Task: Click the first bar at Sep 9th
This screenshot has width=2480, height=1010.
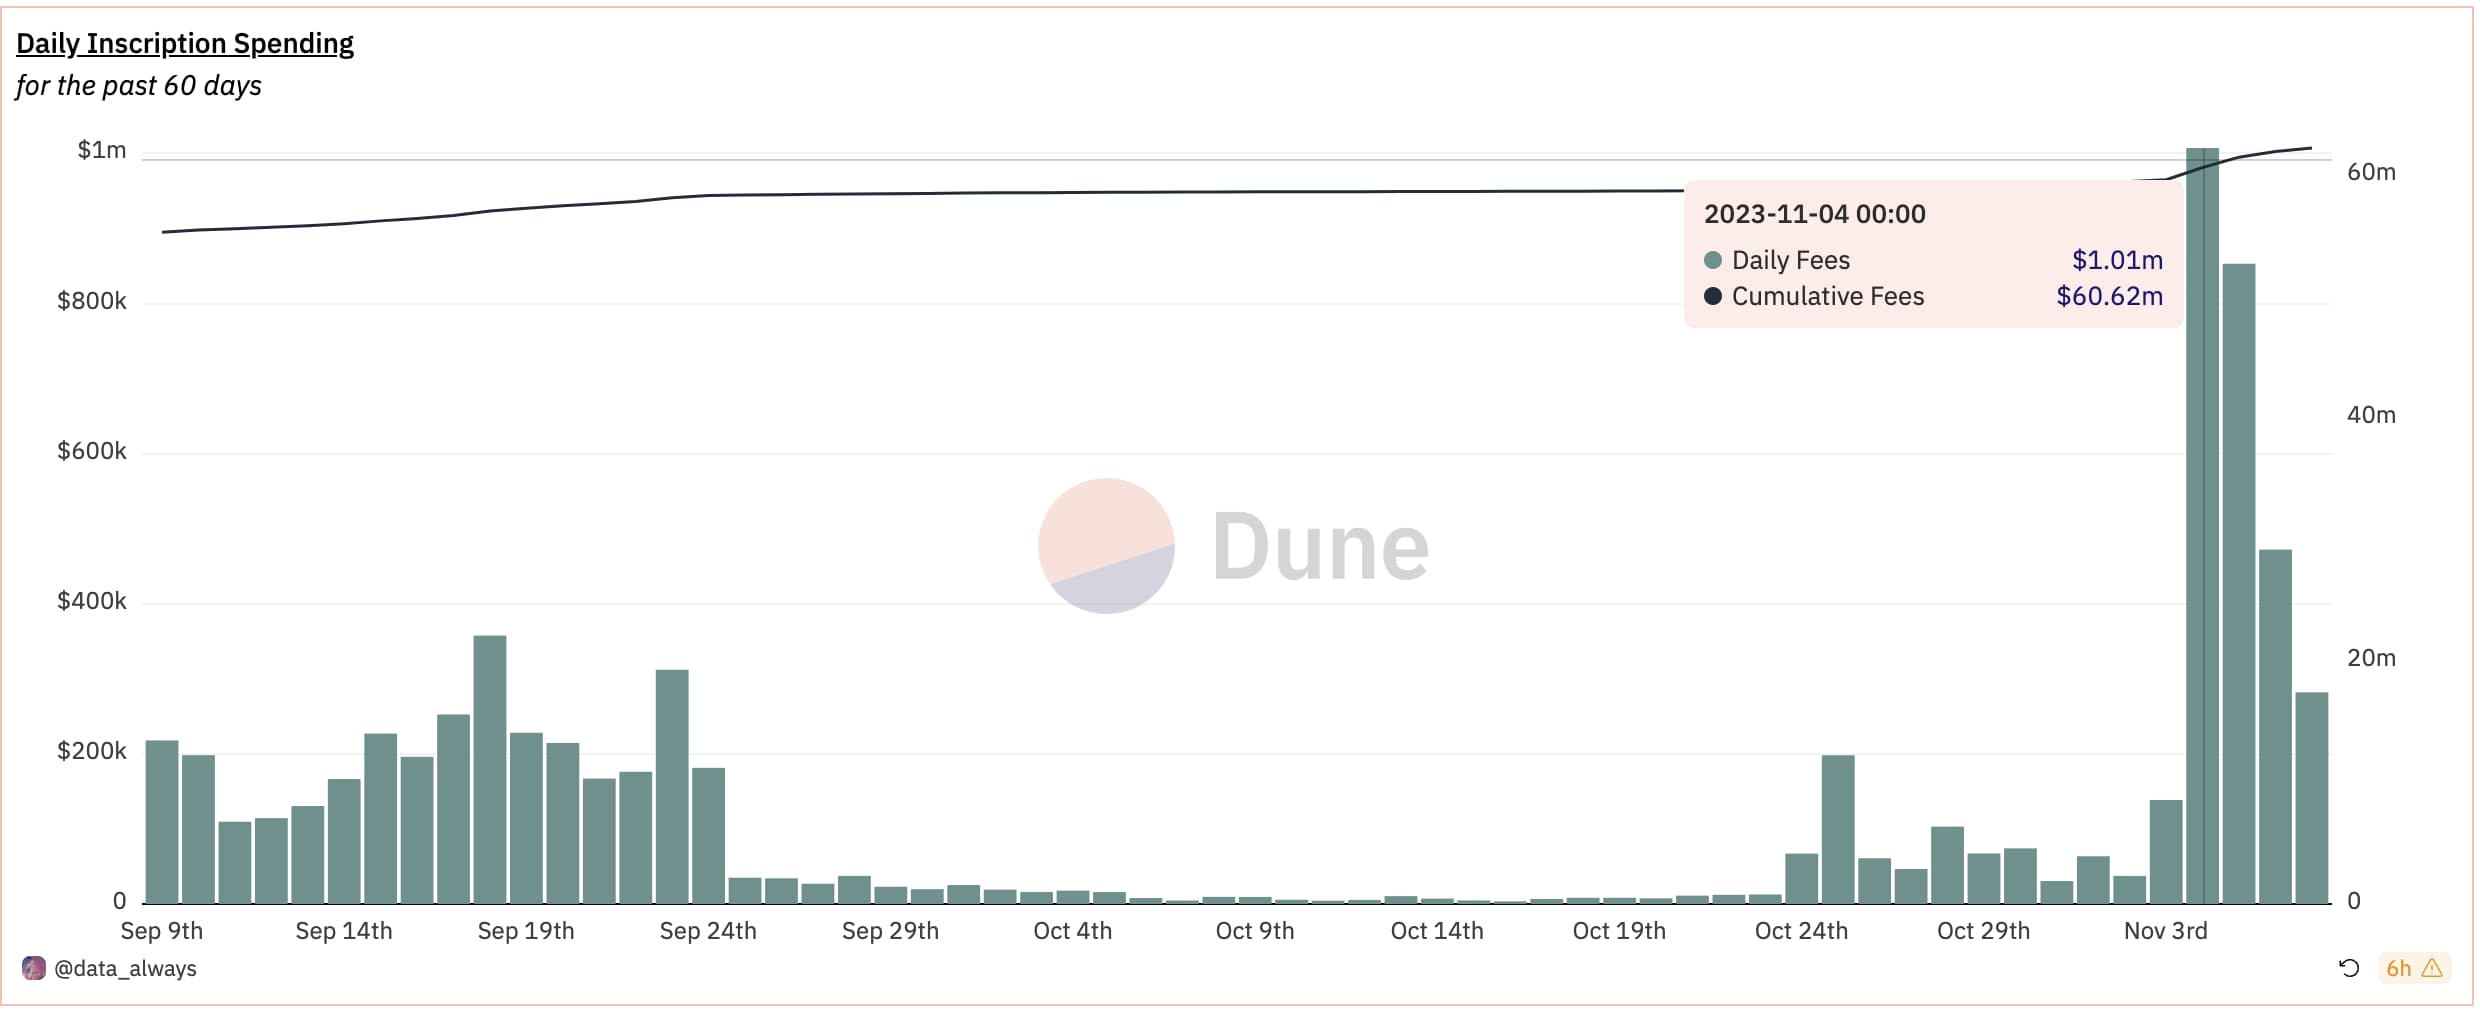Action: 162,822
